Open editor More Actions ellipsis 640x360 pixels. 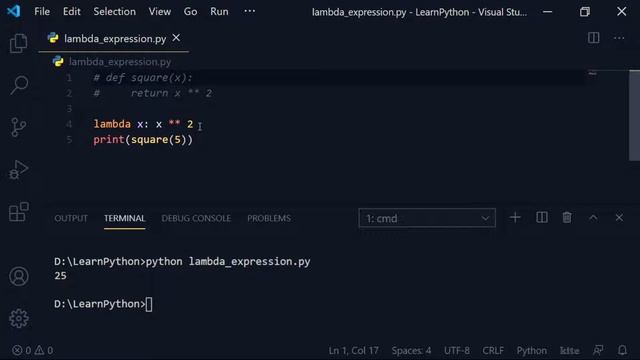(619, 38)
